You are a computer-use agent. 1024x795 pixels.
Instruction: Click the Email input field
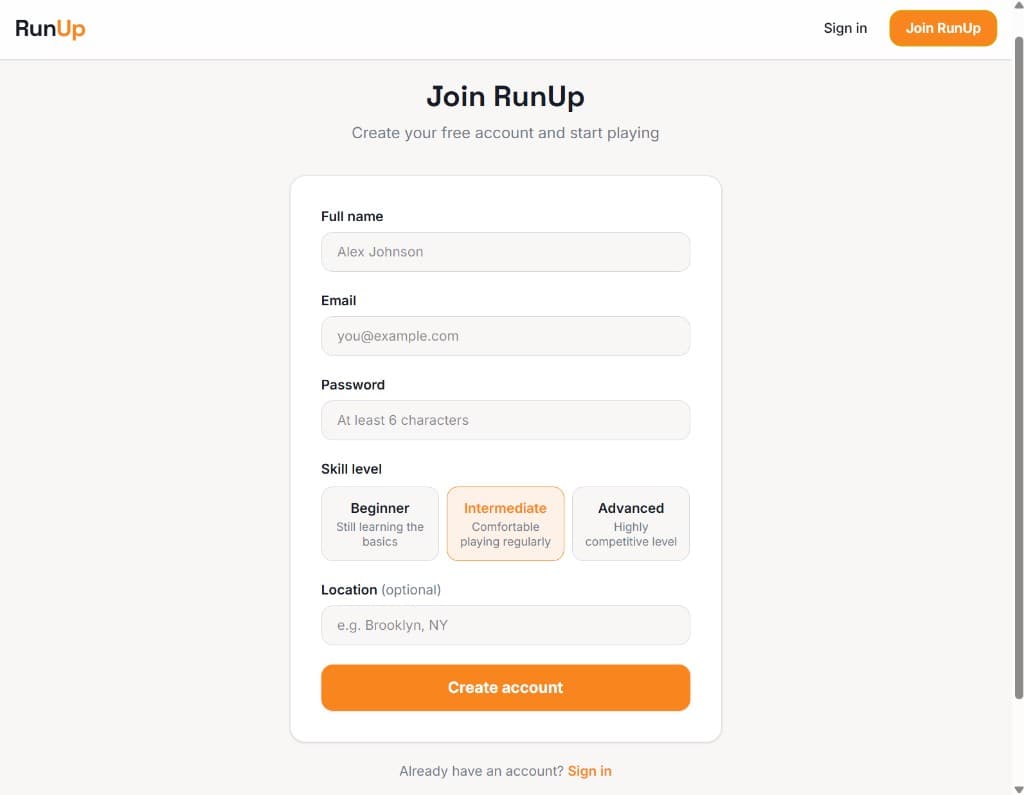[x=505, y=336]
